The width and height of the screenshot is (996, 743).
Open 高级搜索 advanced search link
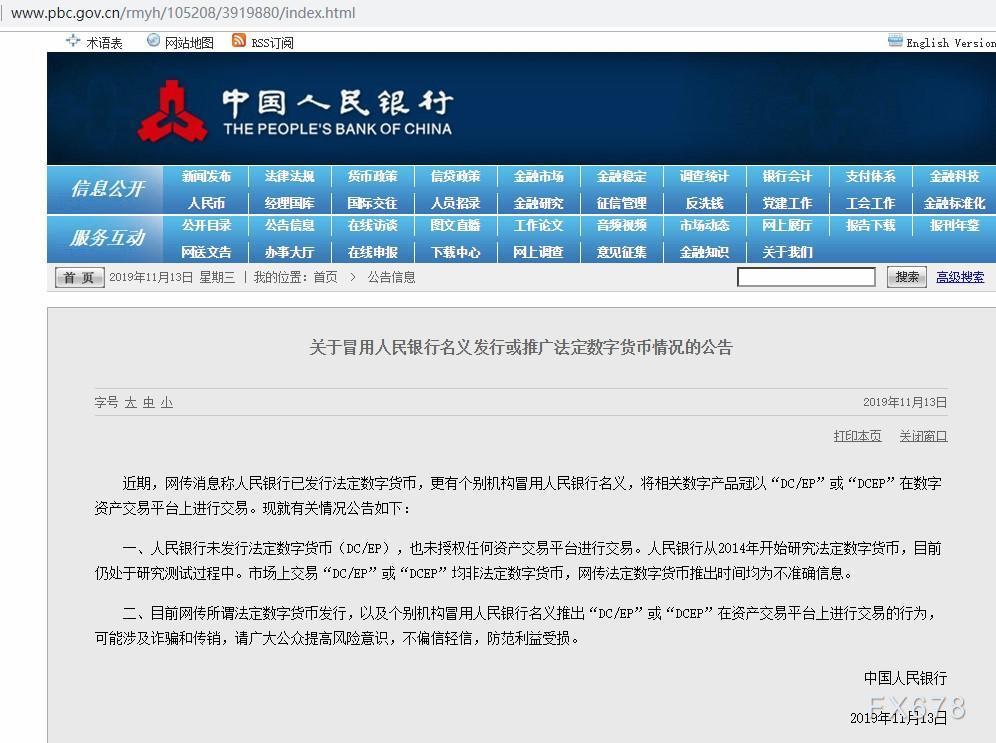coord(960,278)
